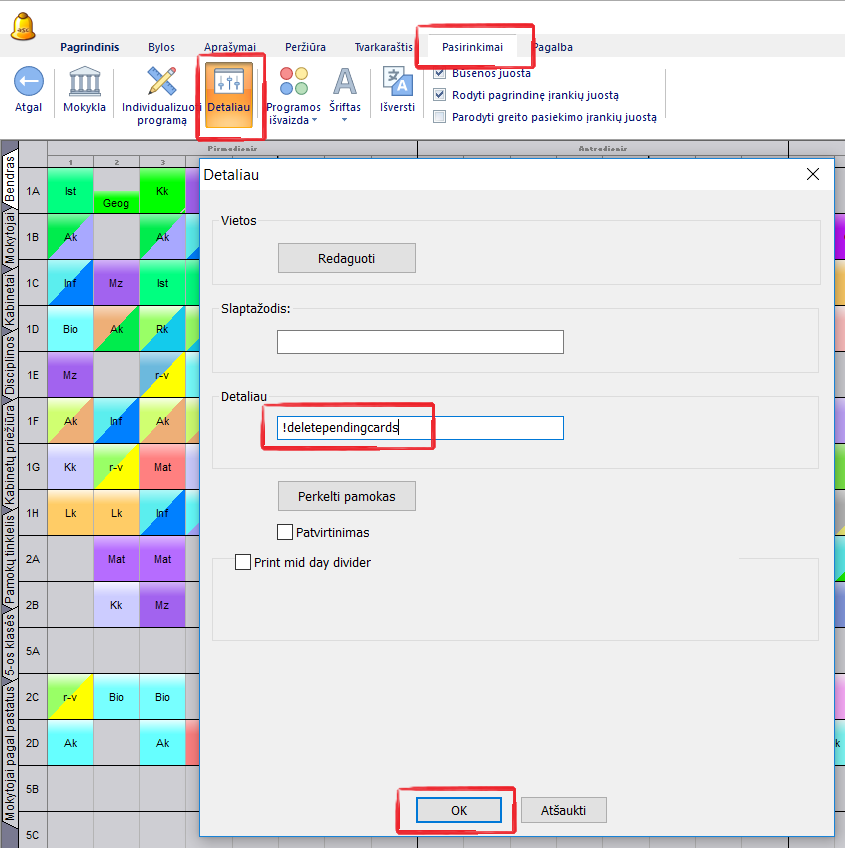Click the Atgal back arrow icon
This screenshot has width=845, height=848.
[28, 84]
